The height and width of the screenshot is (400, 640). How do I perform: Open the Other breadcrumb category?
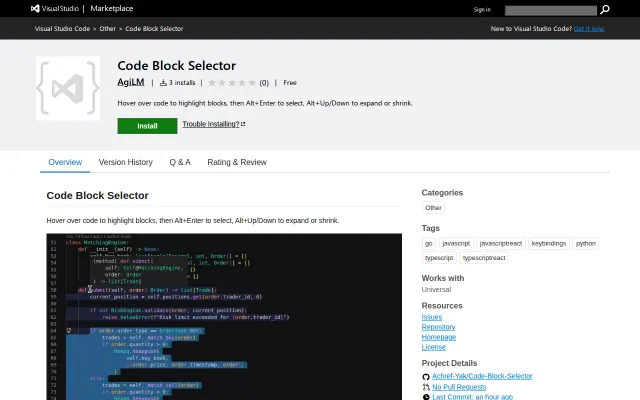point(107,29)
